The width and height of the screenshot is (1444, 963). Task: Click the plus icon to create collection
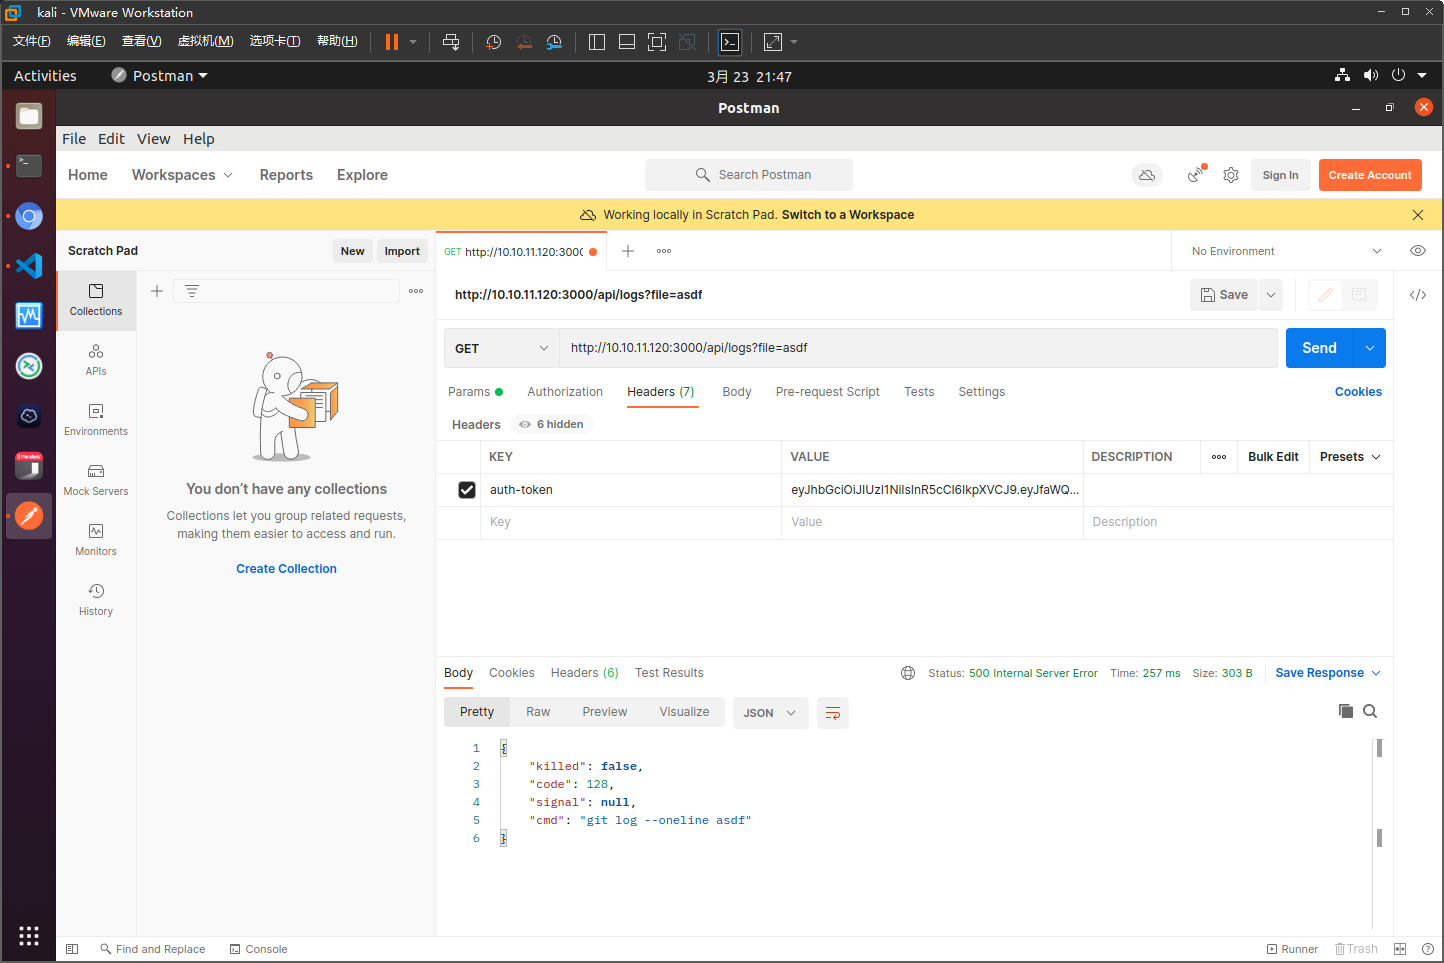pyautogui.click(x=157, y=291)
